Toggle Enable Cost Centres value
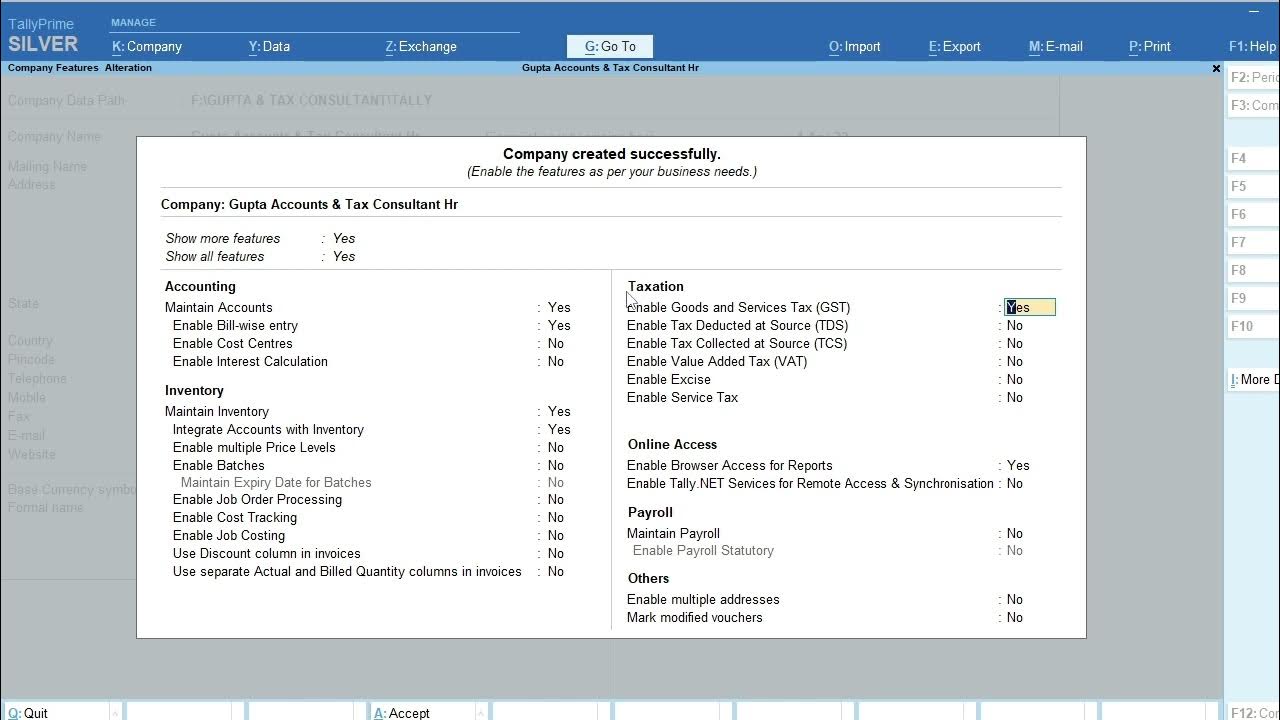1280x720 pixels. [x=556, y=344]
